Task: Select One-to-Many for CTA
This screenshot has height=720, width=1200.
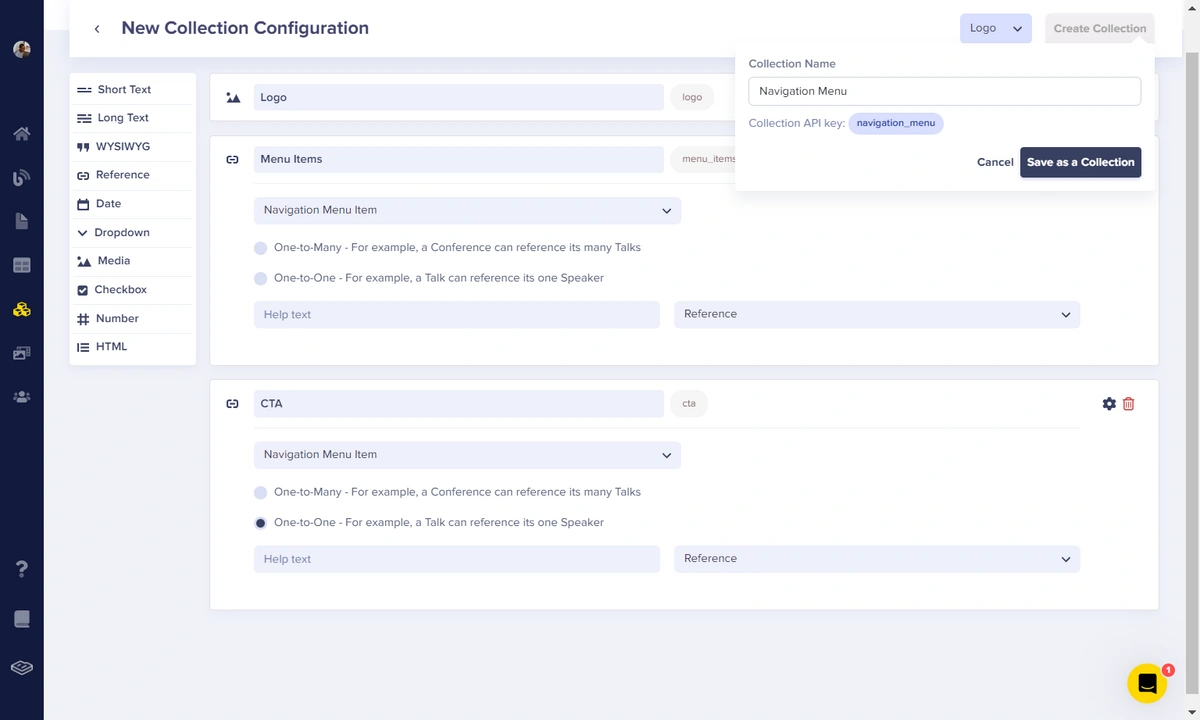Action: (261, 493)
